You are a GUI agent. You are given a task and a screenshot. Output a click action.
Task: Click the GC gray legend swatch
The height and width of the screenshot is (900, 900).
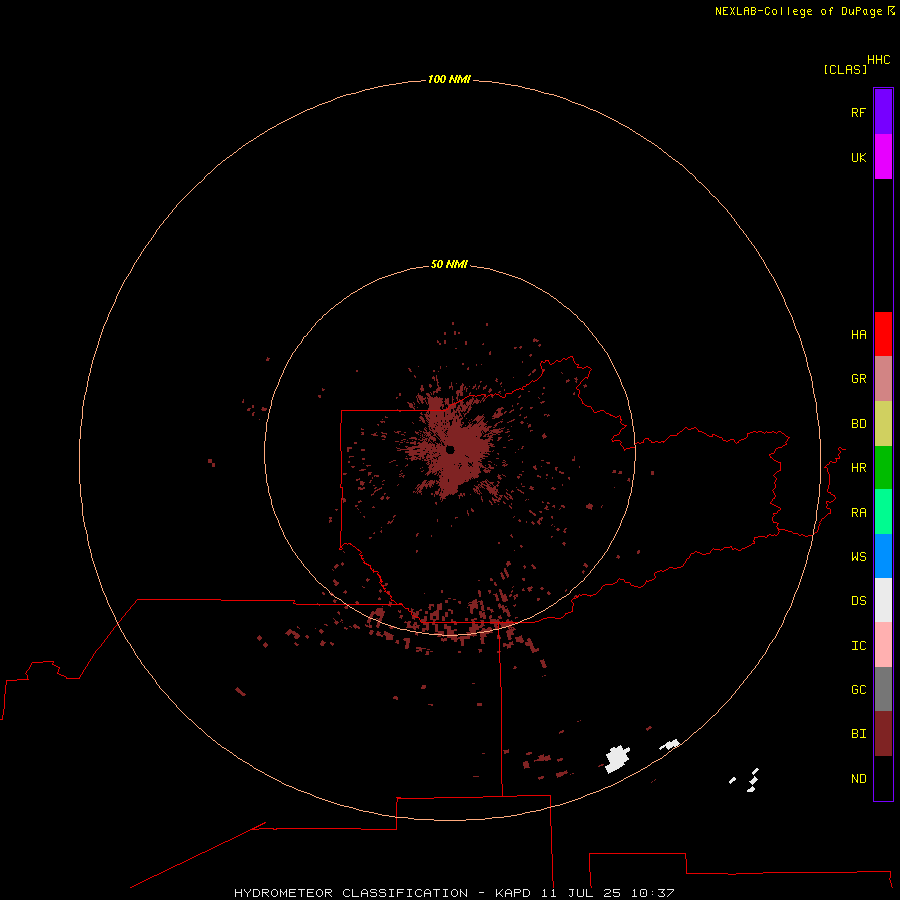click(883, 689)
